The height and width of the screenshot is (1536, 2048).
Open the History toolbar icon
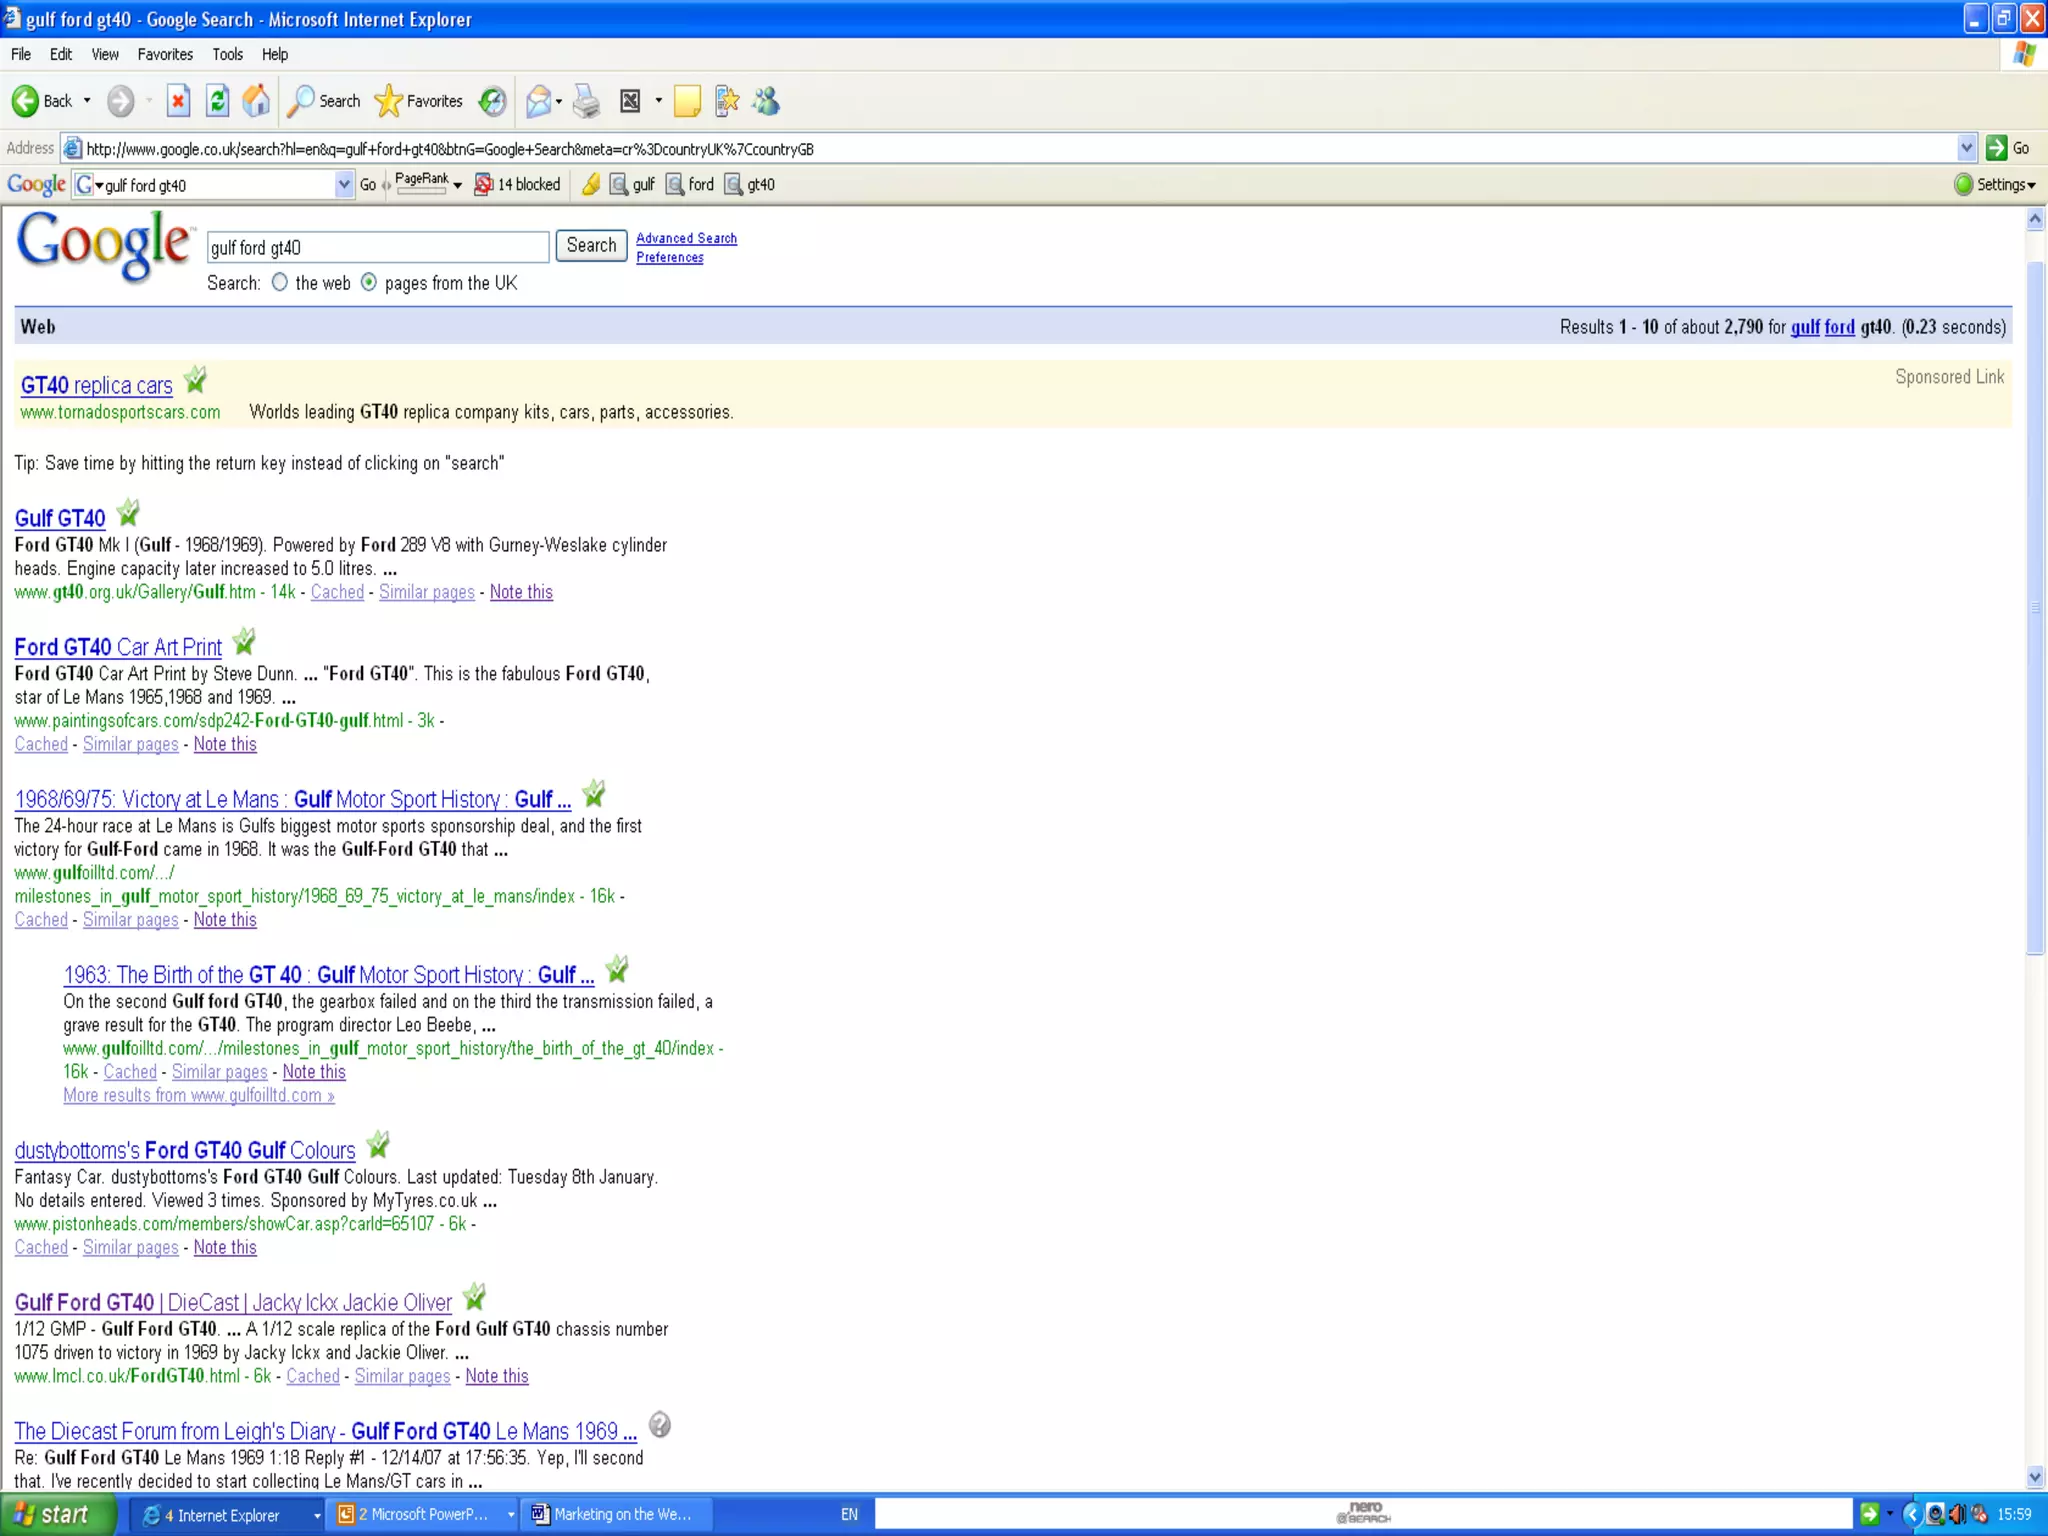pos(492,101)
